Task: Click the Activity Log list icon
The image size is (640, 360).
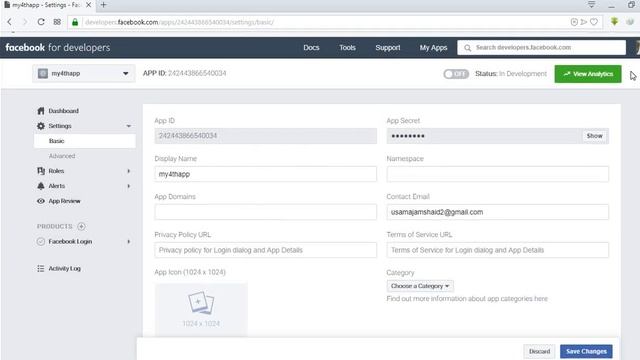Action: 41,268
